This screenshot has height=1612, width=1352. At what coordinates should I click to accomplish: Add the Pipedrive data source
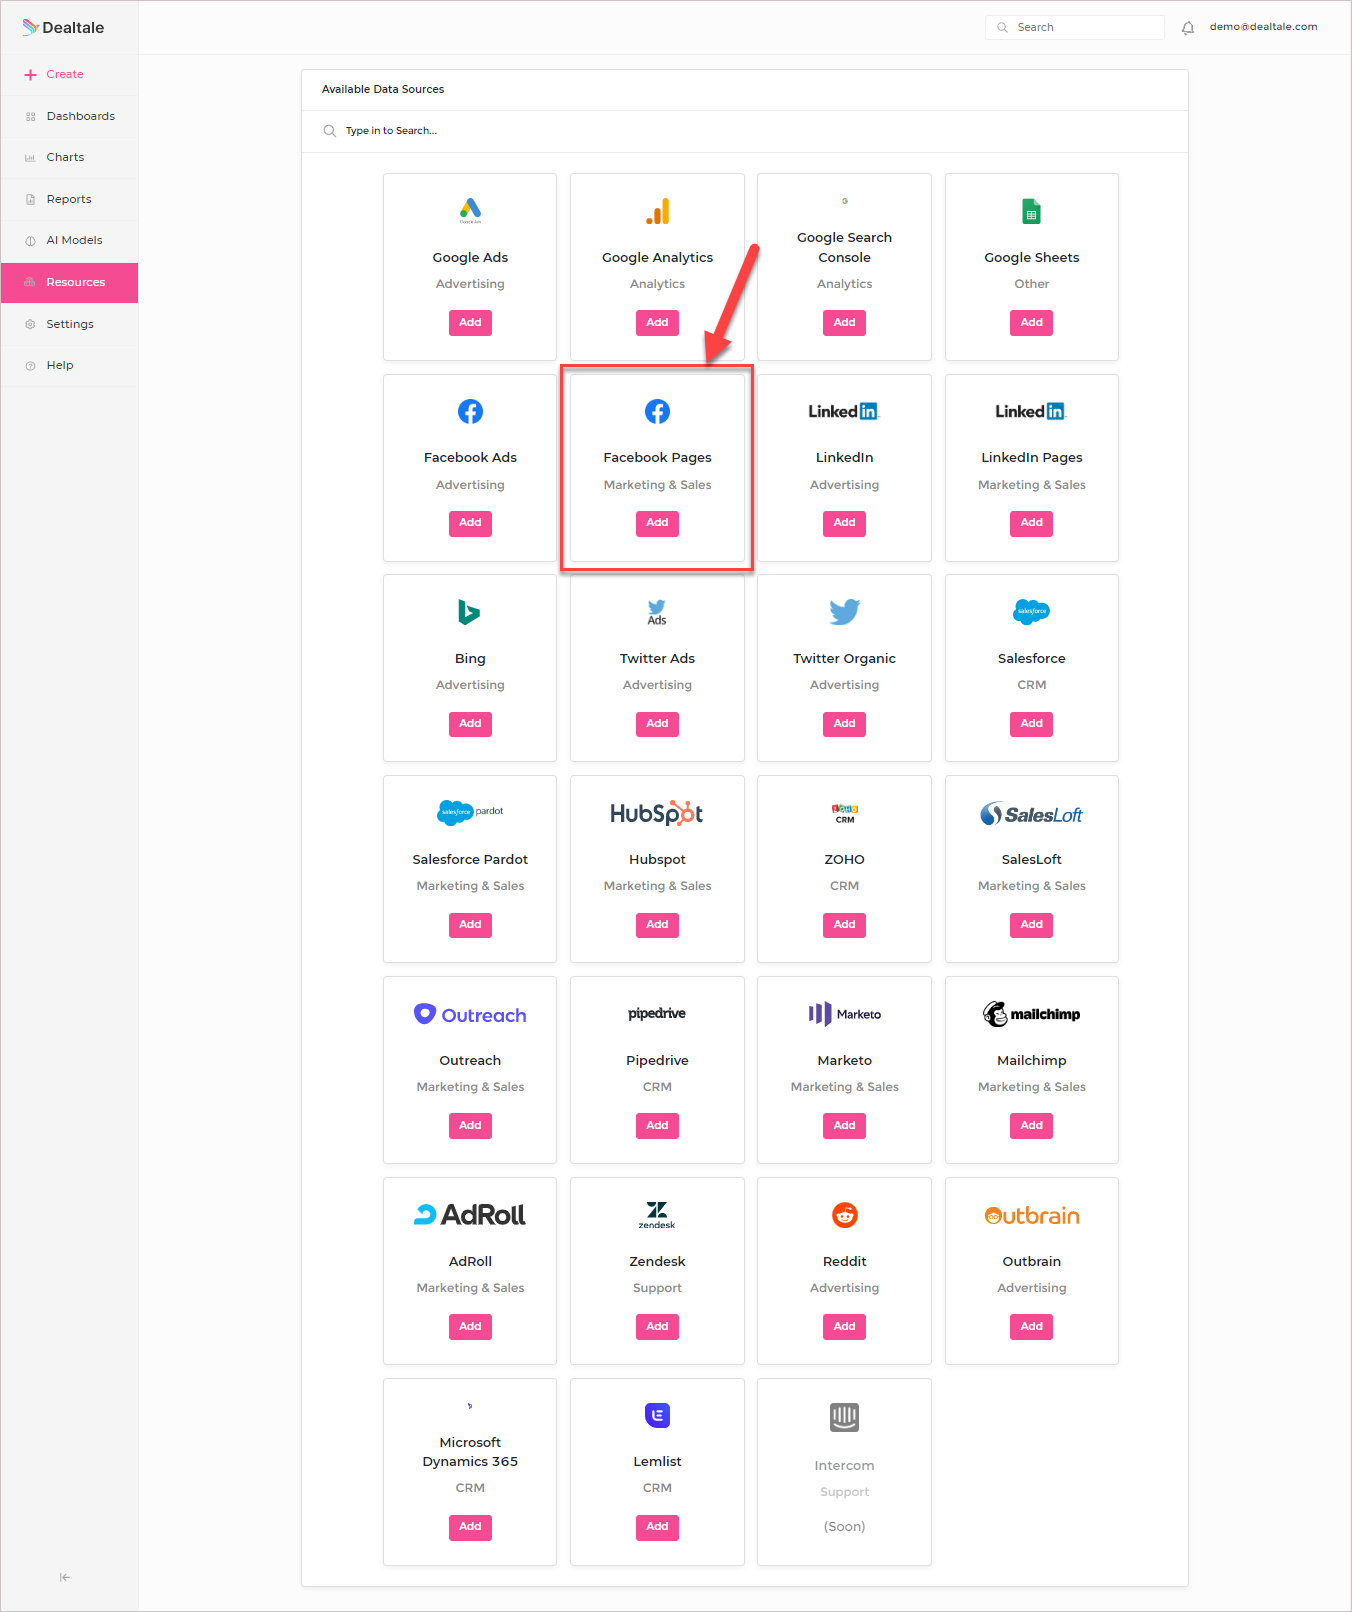point(657,1126)
